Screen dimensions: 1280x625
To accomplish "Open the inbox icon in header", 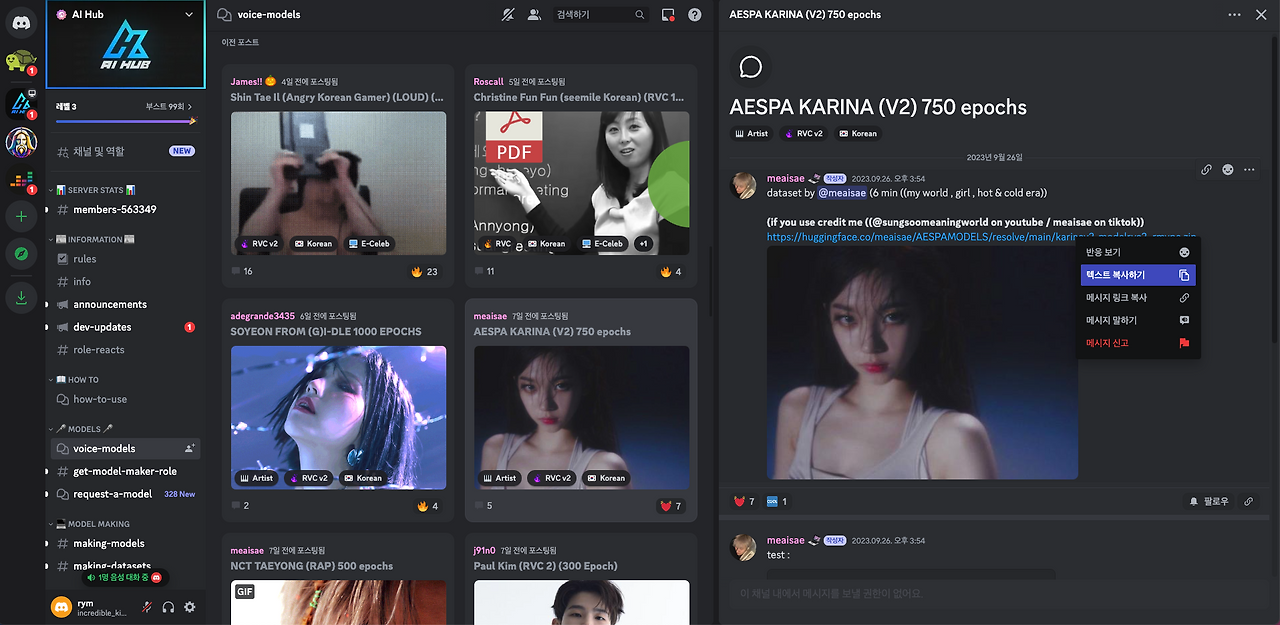I will (x=668, y=15).
